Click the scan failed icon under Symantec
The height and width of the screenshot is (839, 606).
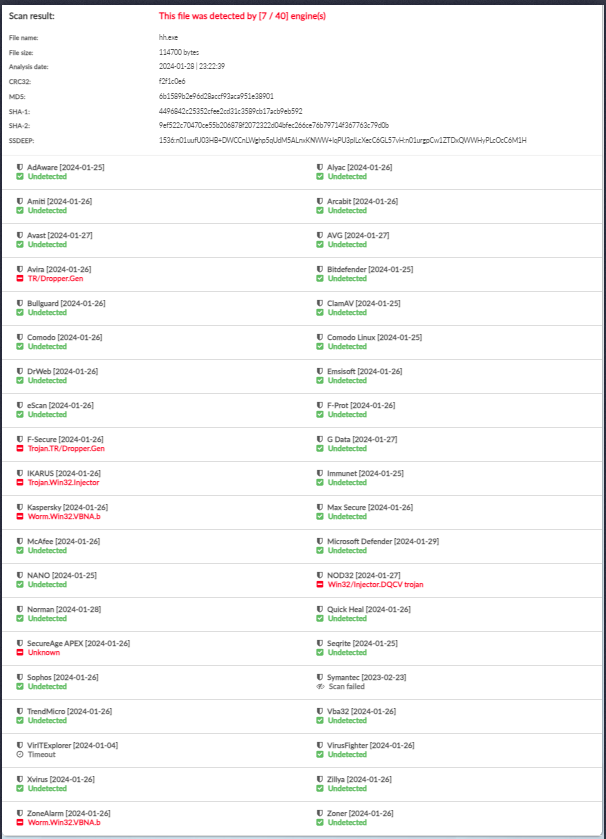coord(320,687)
